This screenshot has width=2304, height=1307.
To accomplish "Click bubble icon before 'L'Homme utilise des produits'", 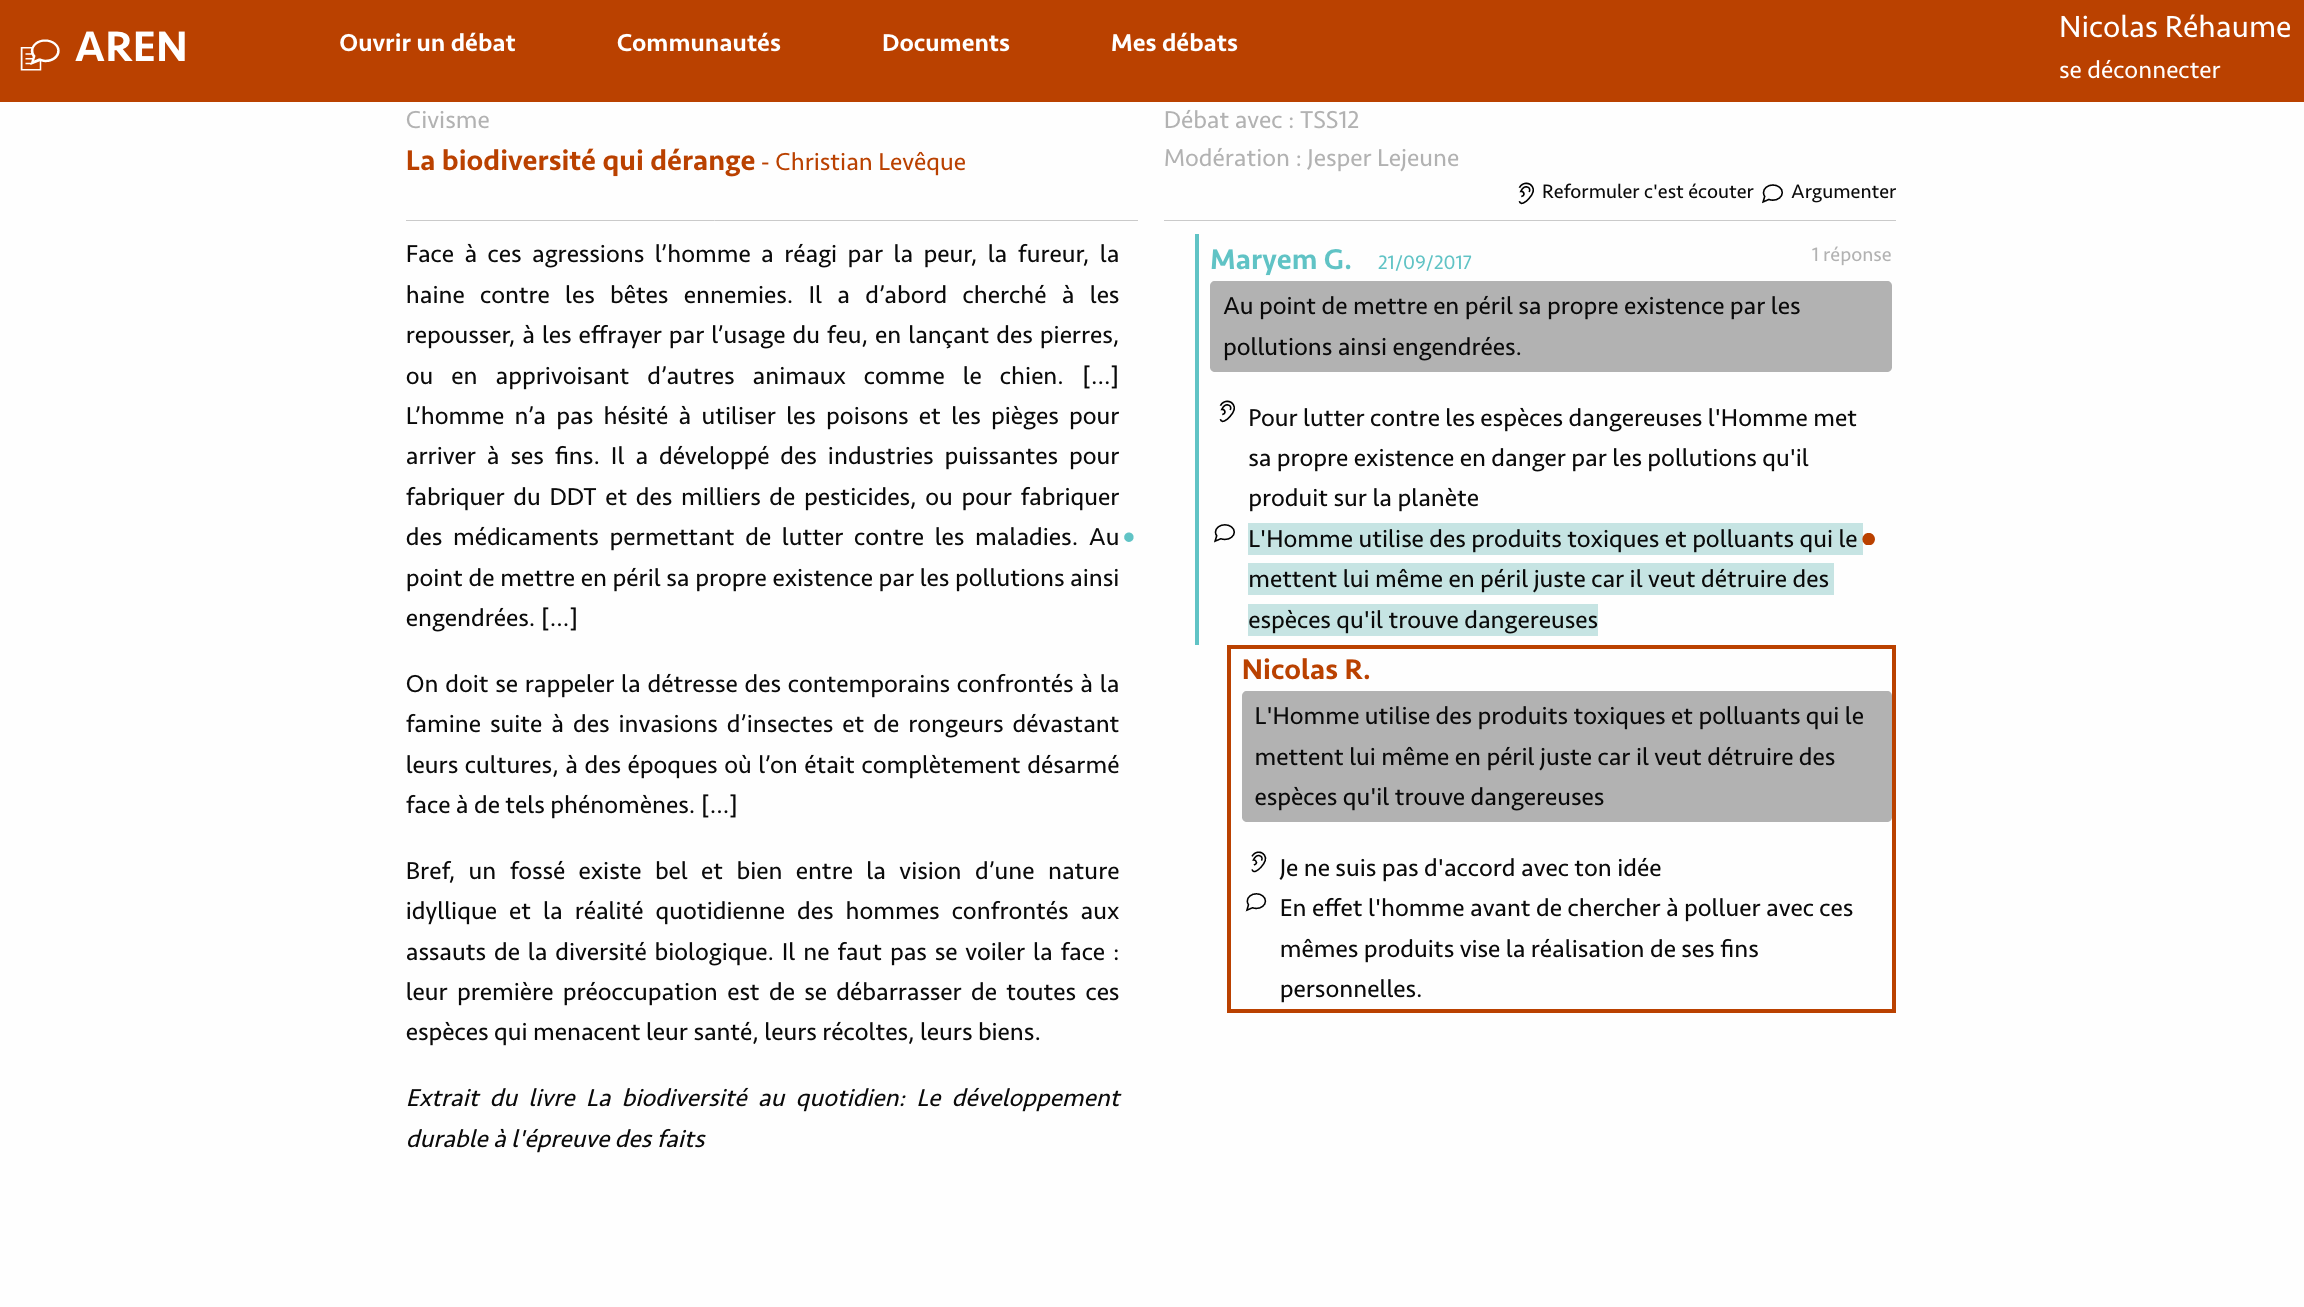I will 1224,533.
